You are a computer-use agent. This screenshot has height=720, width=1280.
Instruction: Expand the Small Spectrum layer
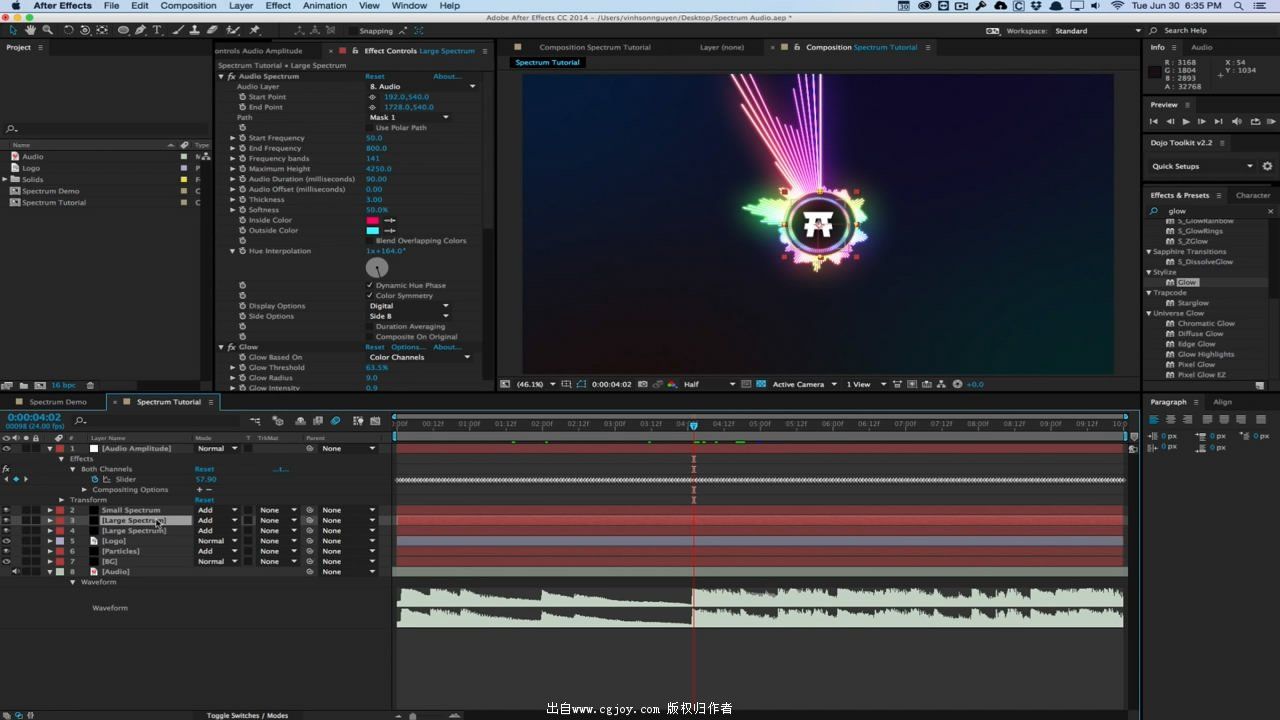tap(50, 510)
